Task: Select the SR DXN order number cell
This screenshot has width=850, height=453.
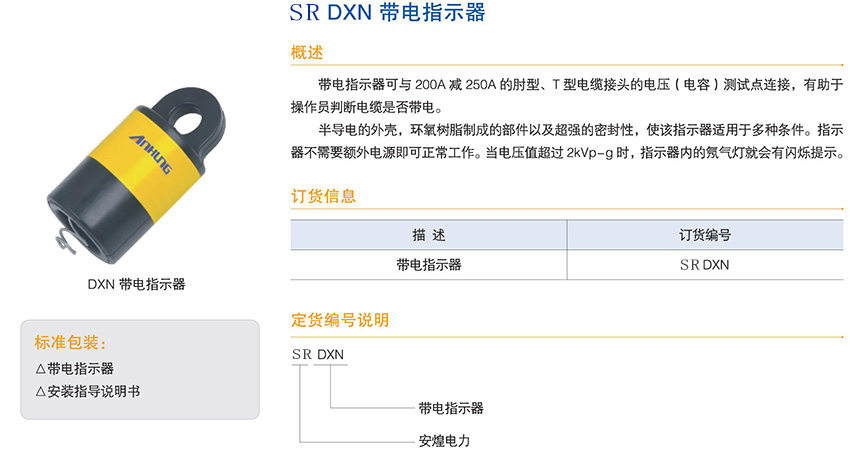Action: (705, 264)
